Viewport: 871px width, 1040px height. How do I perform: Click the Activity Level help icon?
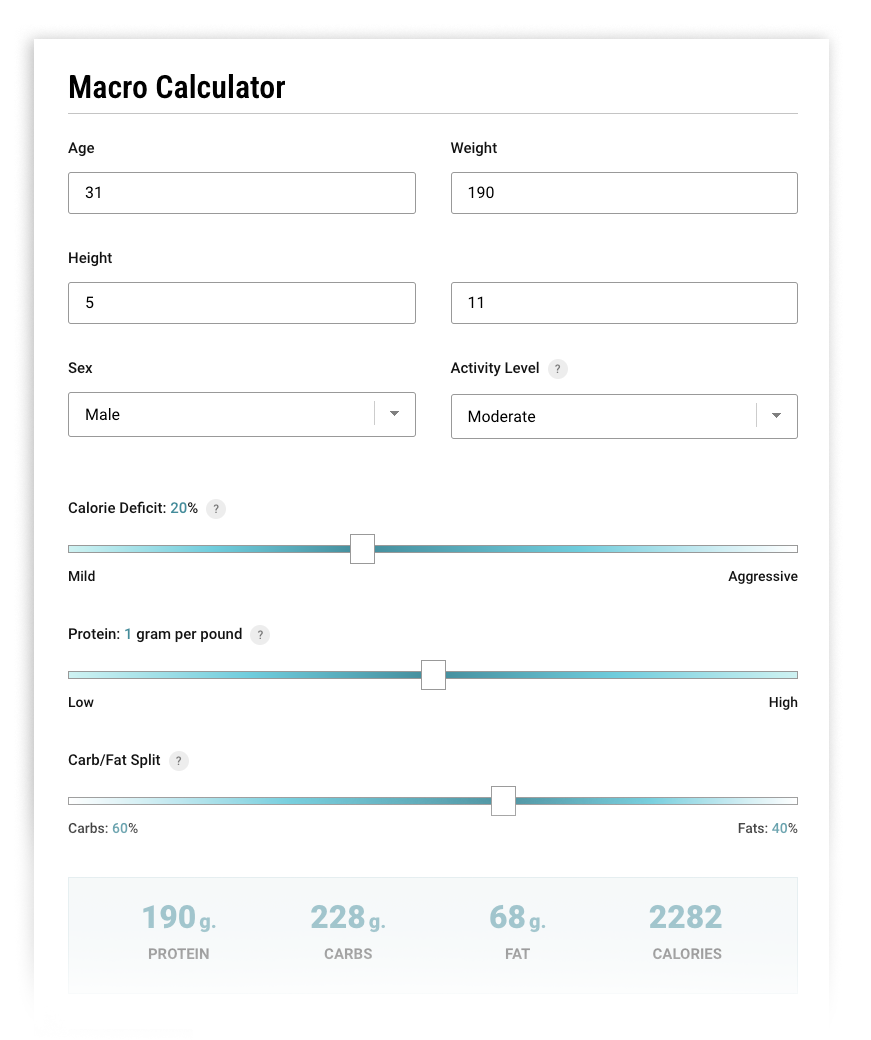click(x=558, y=369)
